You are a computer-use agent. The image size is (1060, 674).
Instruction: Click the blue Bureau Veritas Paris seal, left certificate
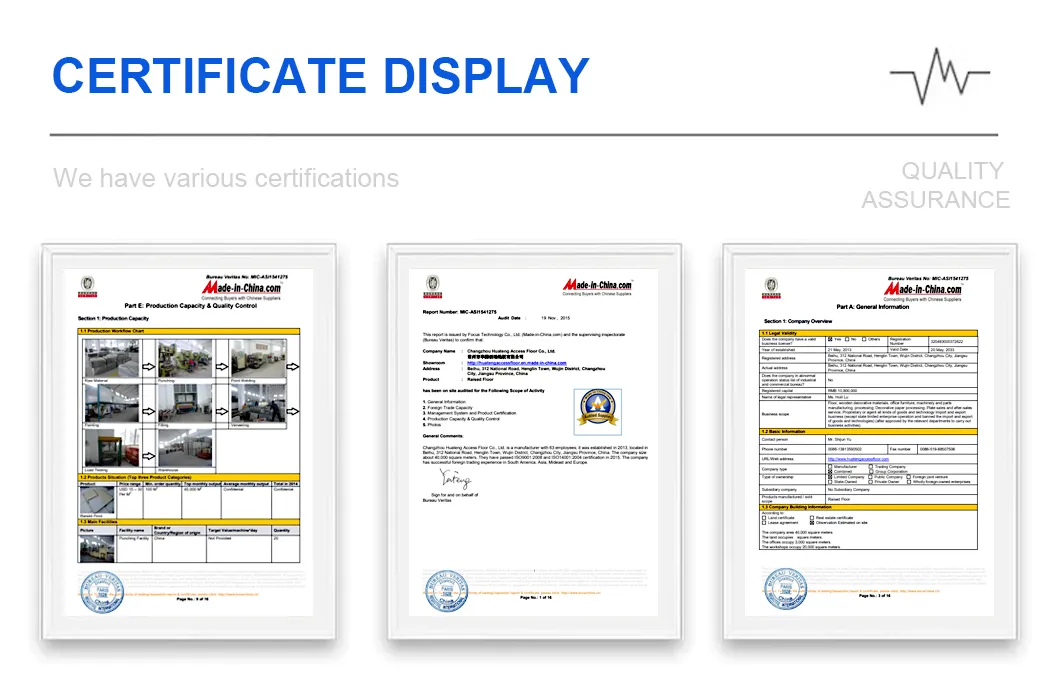(x=102, y=591)
